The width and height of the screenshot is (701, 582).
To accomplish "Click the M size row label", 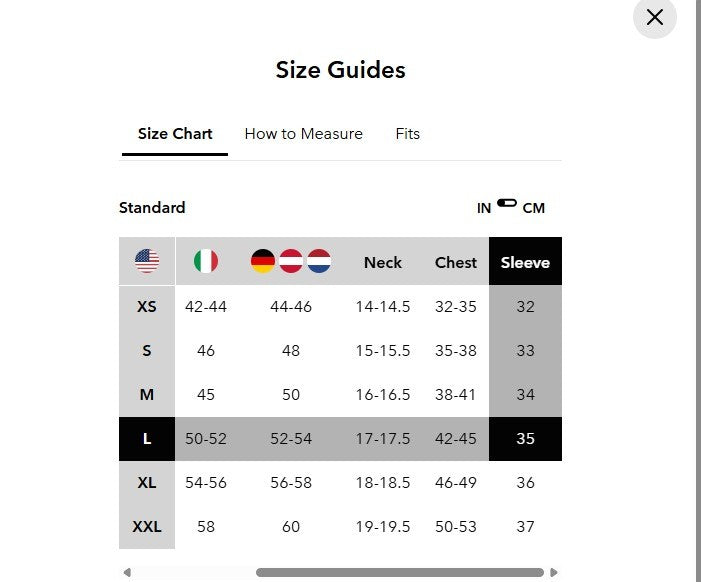I will pos(147,395).
